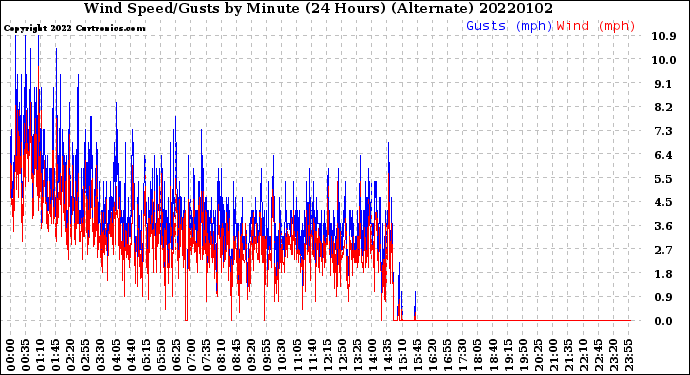Click x-axis time label 15:45
Image resolution: width=690 pixels, height=375 pixels.
[417, 355]
